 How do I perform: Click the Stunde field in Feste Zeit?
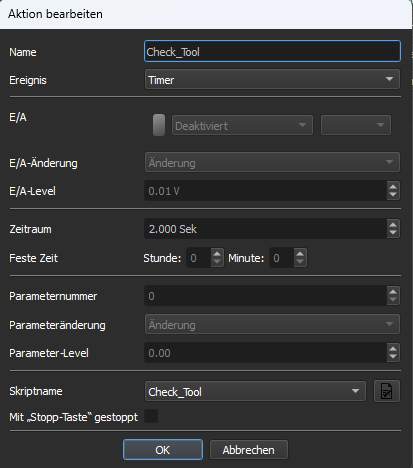coord(199,258)
